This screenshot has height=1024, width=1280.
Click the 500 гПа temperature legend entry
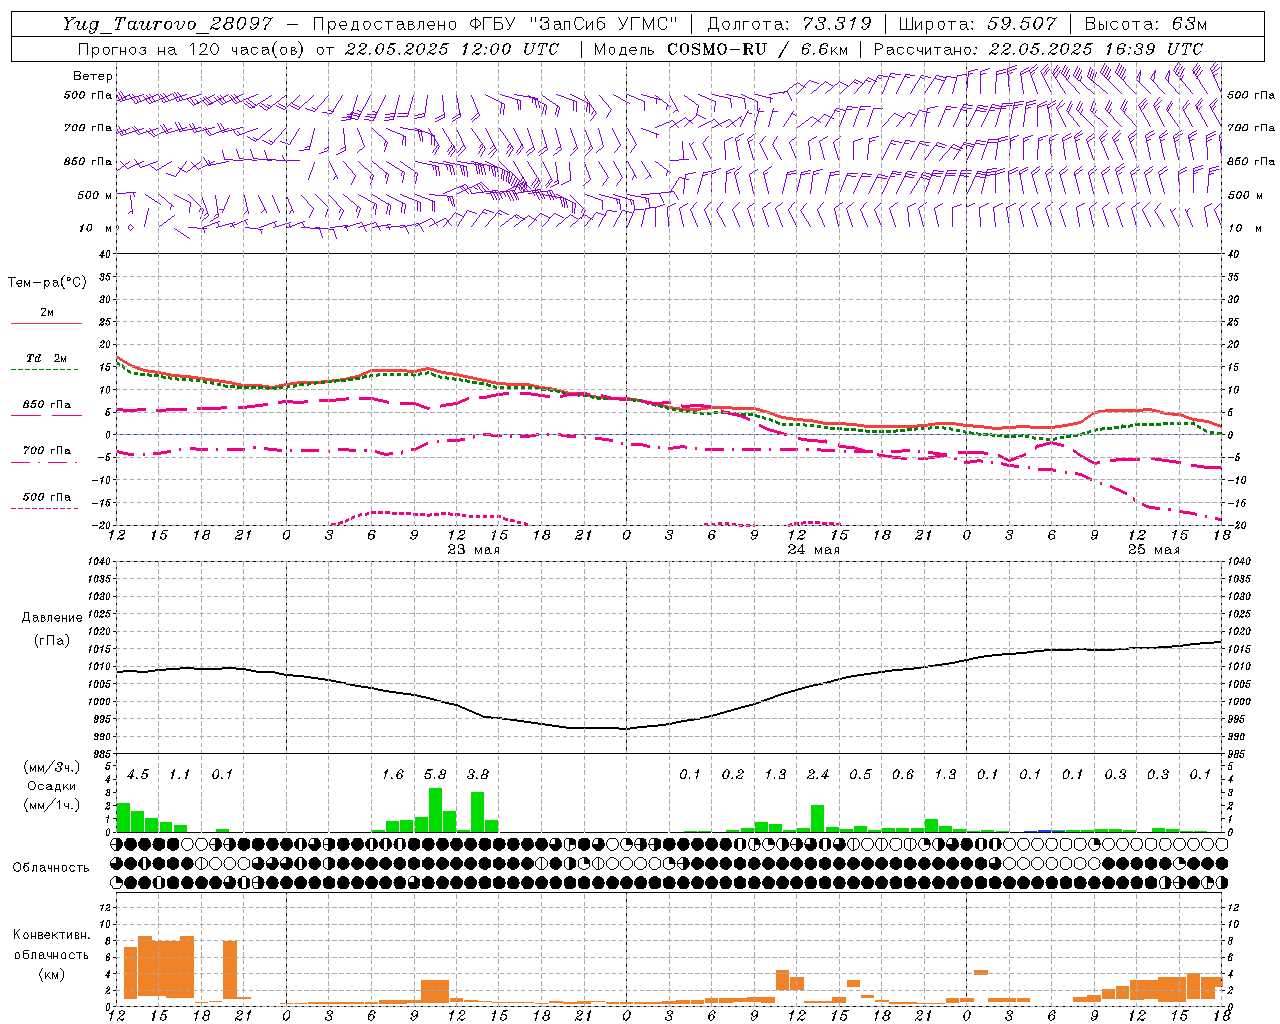(x=46, y=497)
